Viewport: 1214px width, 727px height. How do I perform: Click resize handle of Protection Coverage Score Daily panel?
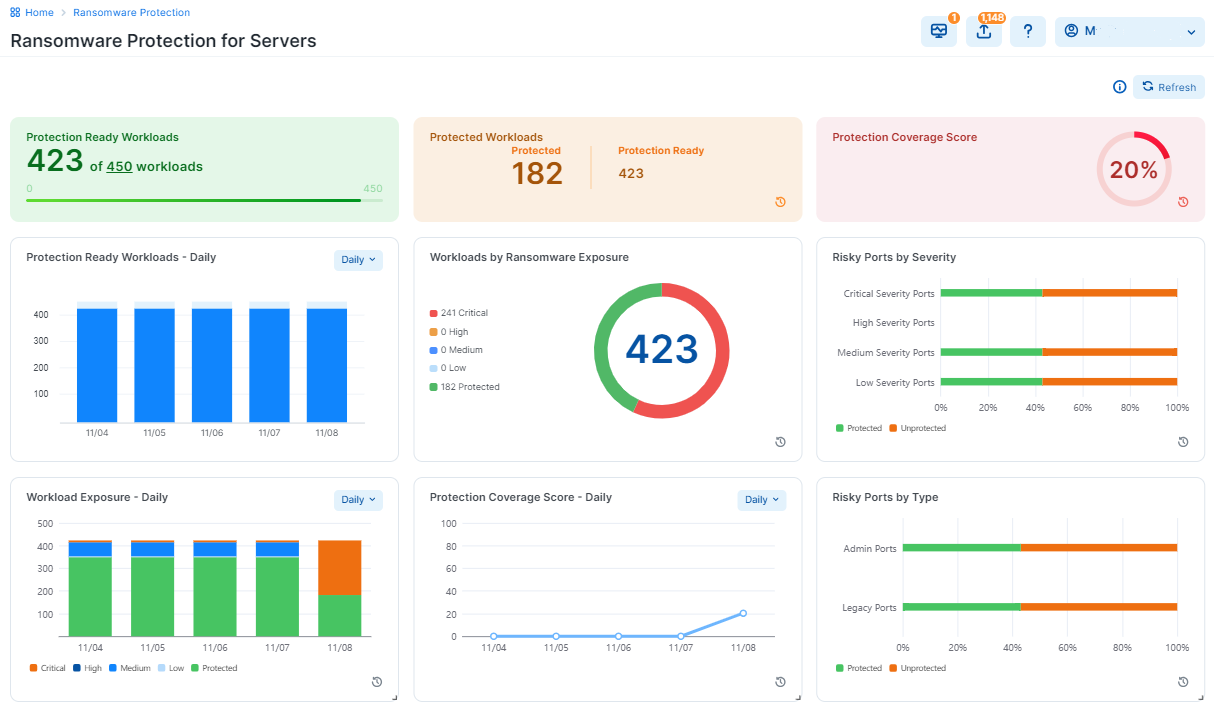click(x=797, y=697)
